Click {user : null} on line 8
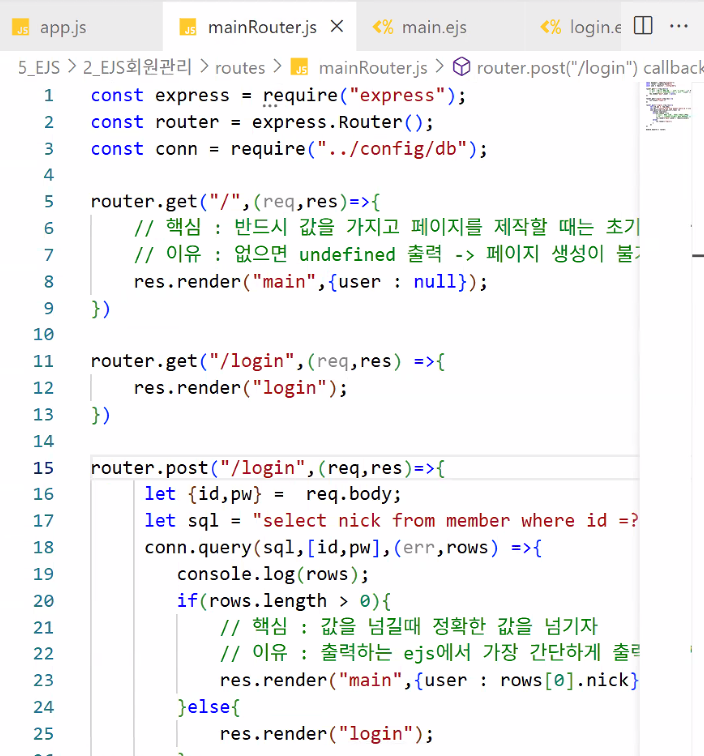 397,282
